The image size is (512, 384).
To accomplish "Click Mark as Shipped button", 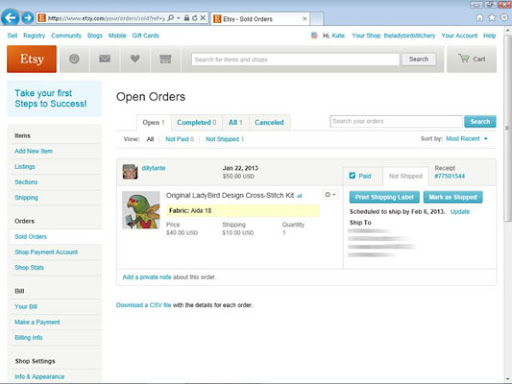I will (x=453, y=197).
